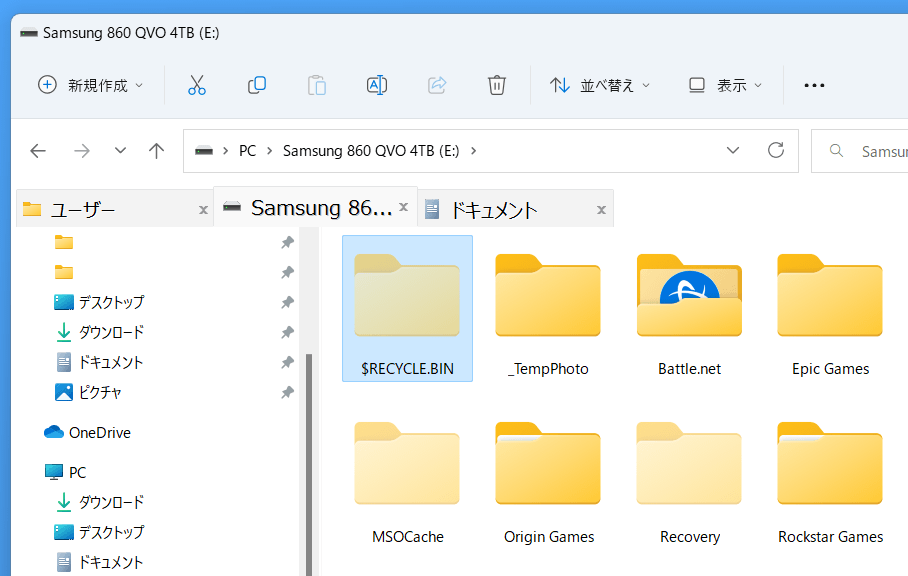The width and height of the screenshot is (908, 576).
Task: Open pinned ドキュメント in quick access
Action: 98,362
